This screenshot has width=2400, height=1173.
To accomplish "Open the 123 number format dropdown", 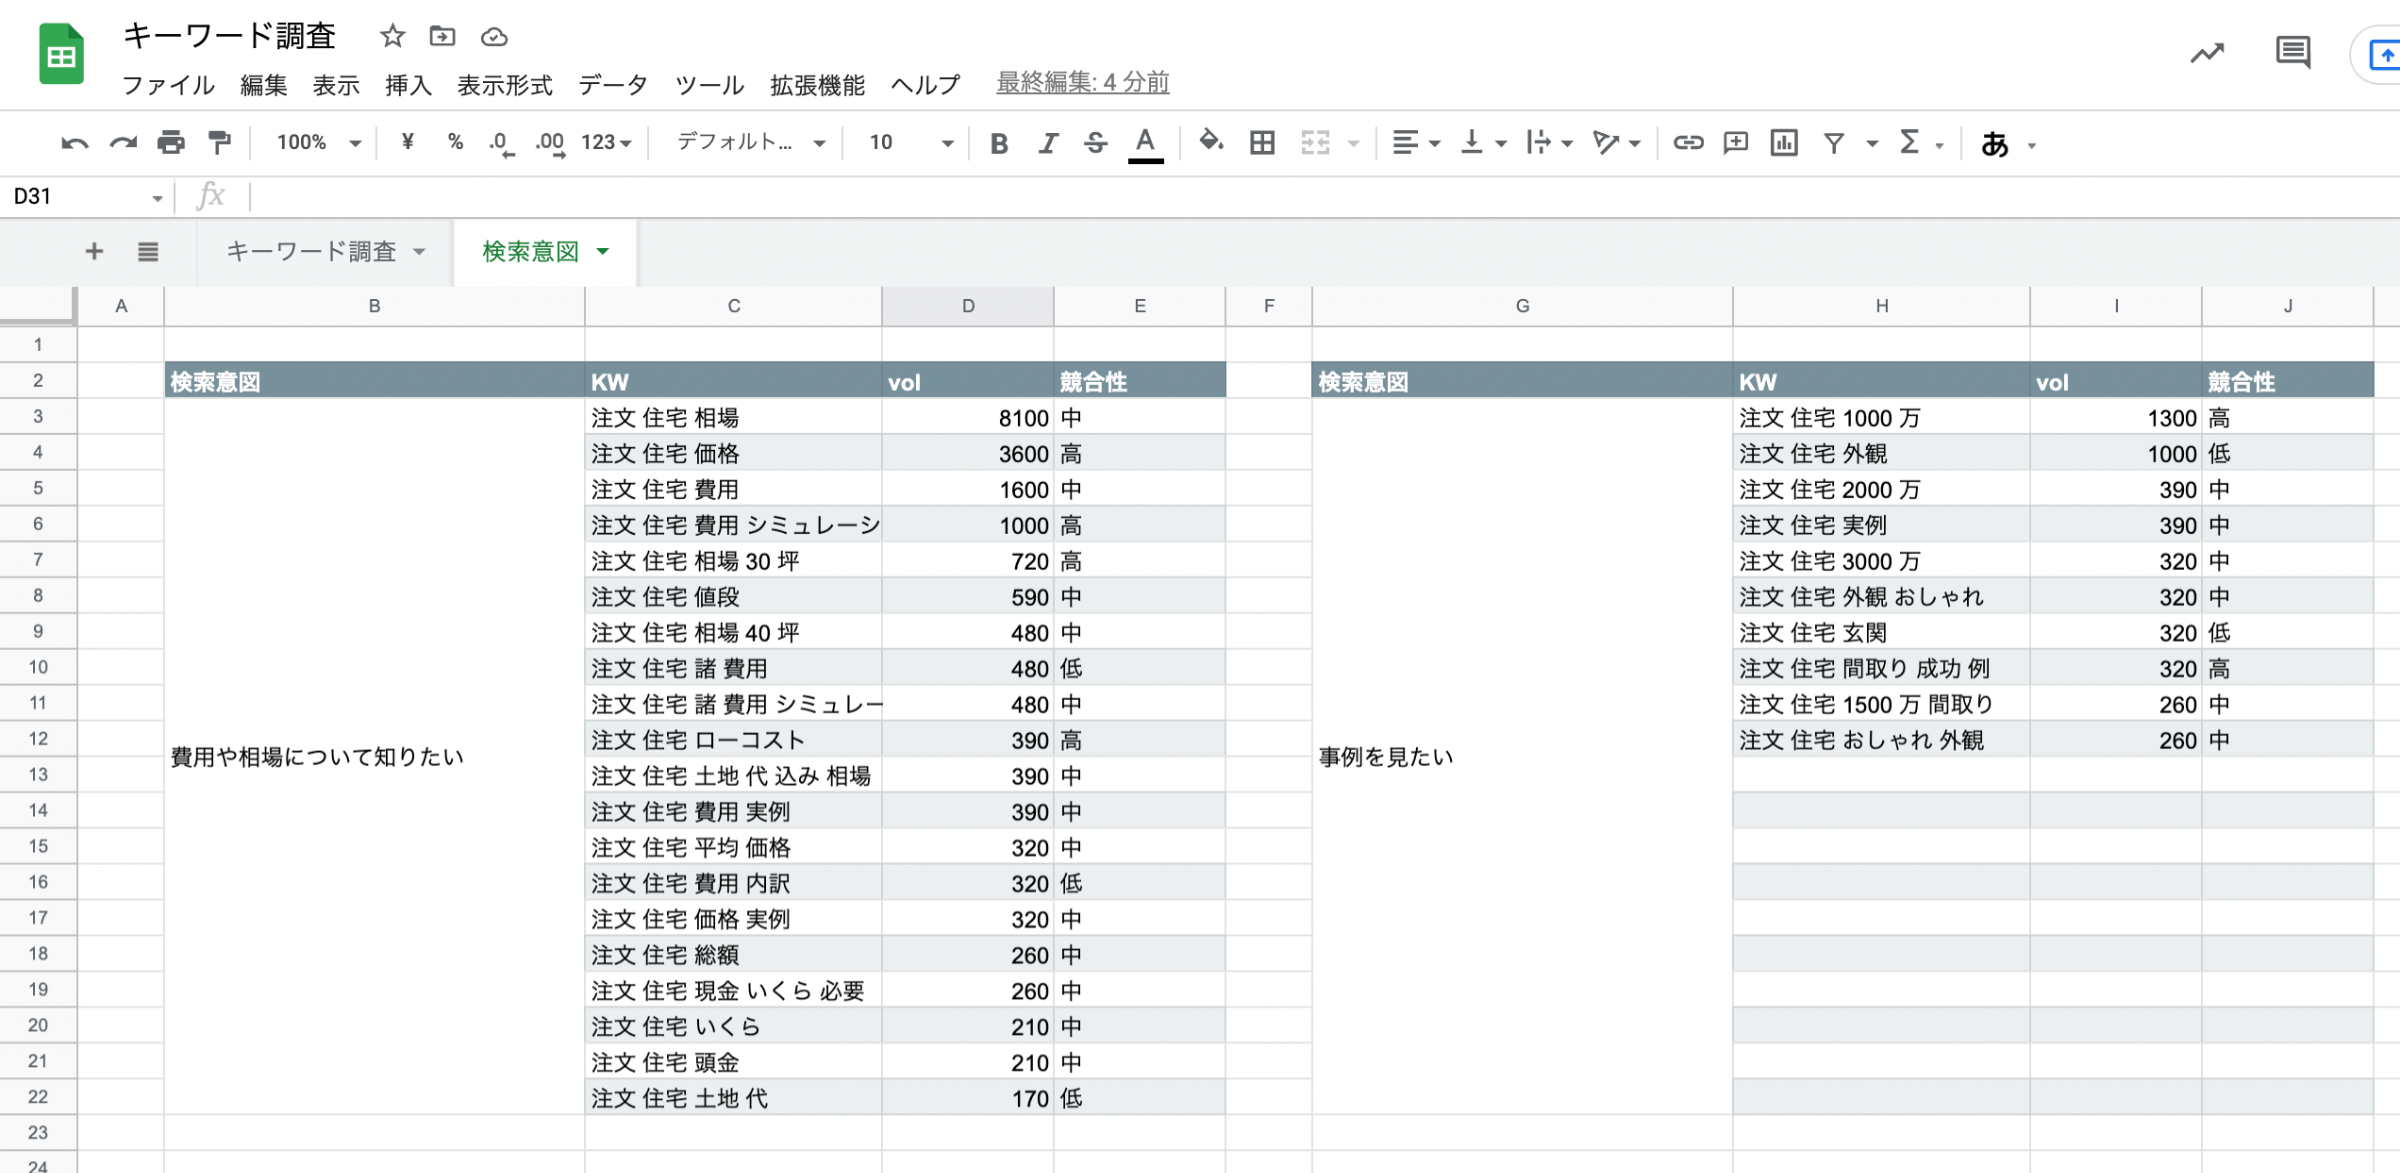I will pyautogui.click(x=606, y=143).
